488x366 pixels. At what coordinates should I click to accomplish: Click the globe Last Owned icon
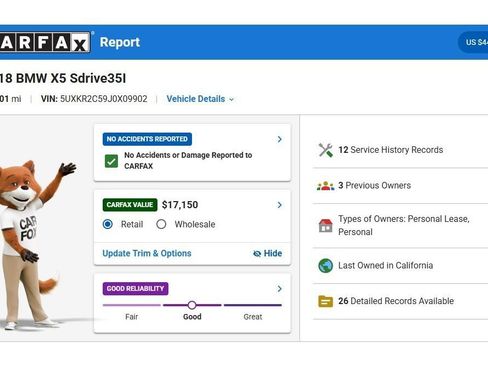click(325, 266)
